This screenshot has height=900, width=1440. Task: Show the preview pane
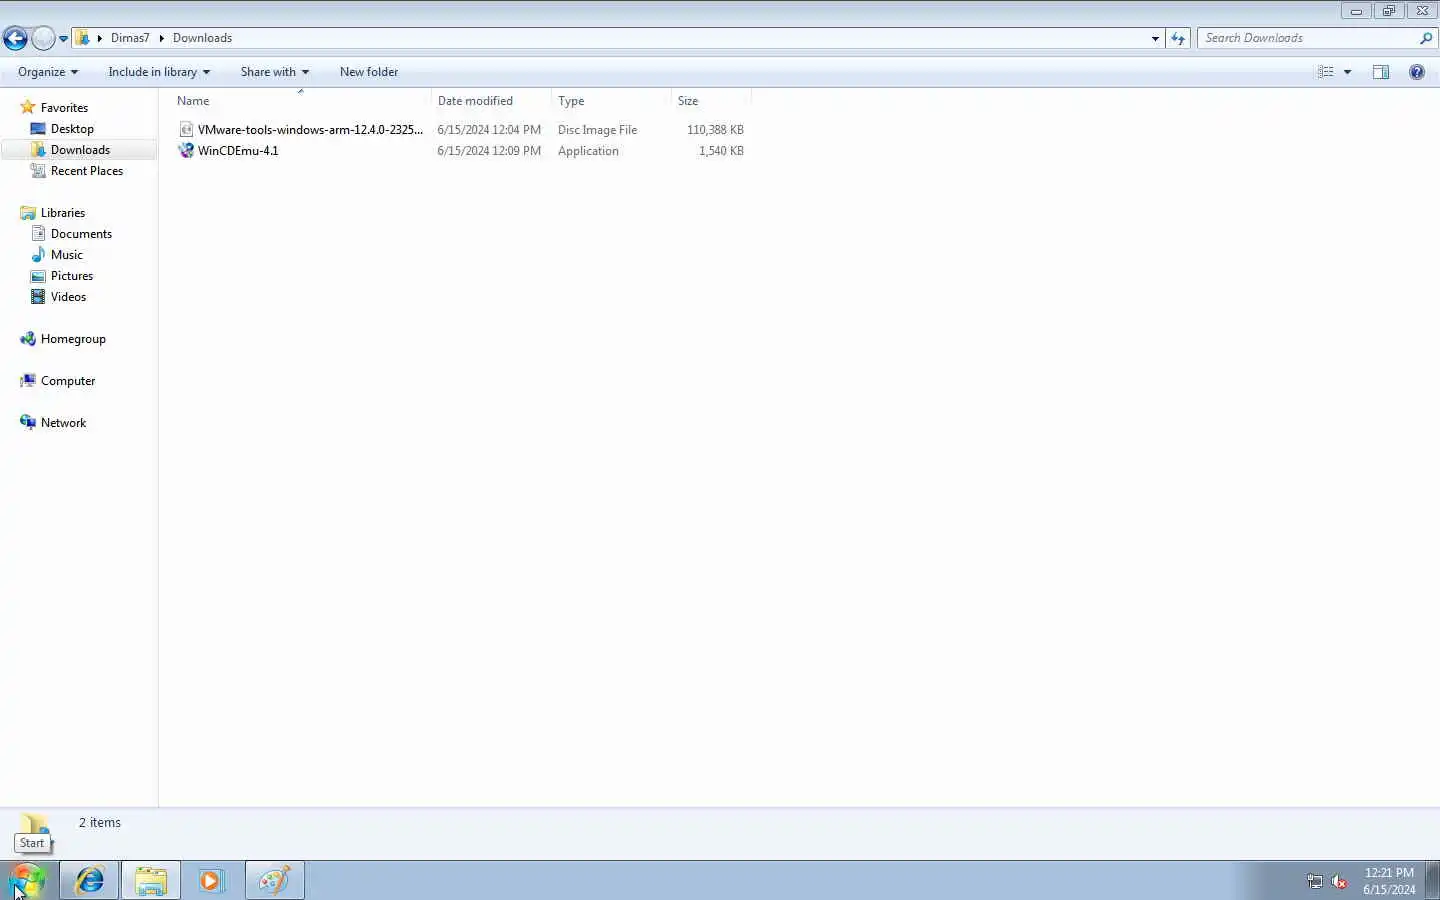click(x=1381, y=72)
